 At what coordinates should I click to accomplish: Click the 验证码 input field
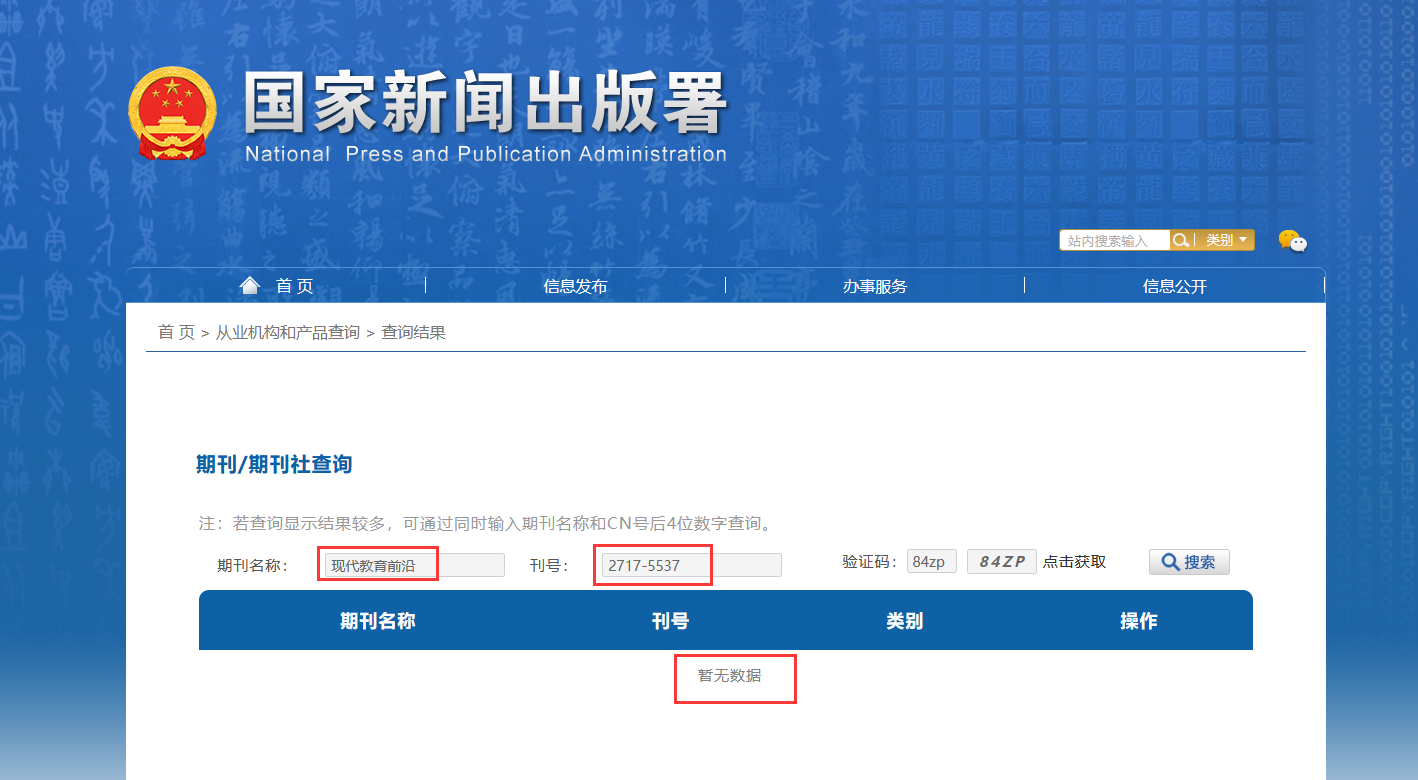pos(932,561)
